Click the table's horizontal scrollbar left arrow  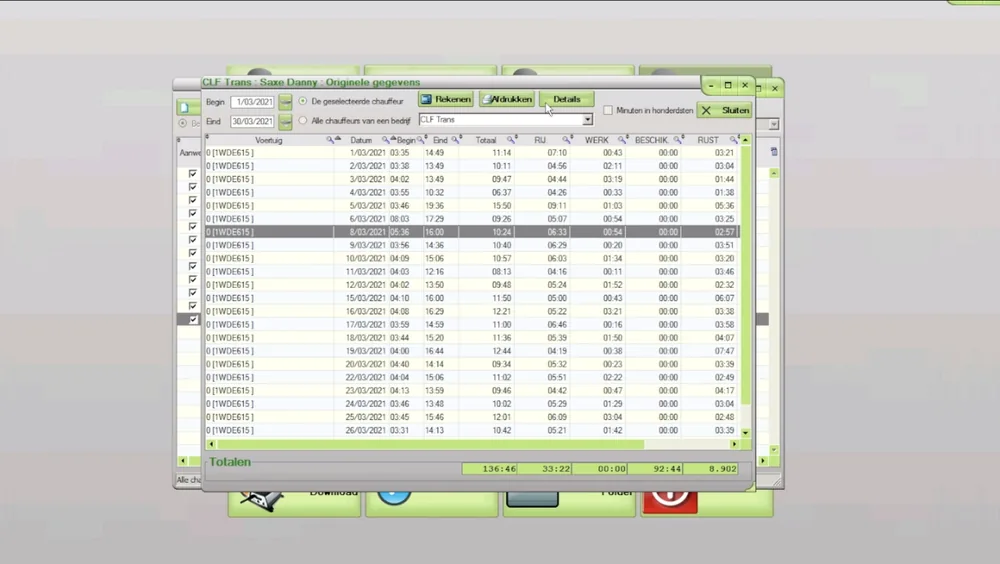point(211,444)
